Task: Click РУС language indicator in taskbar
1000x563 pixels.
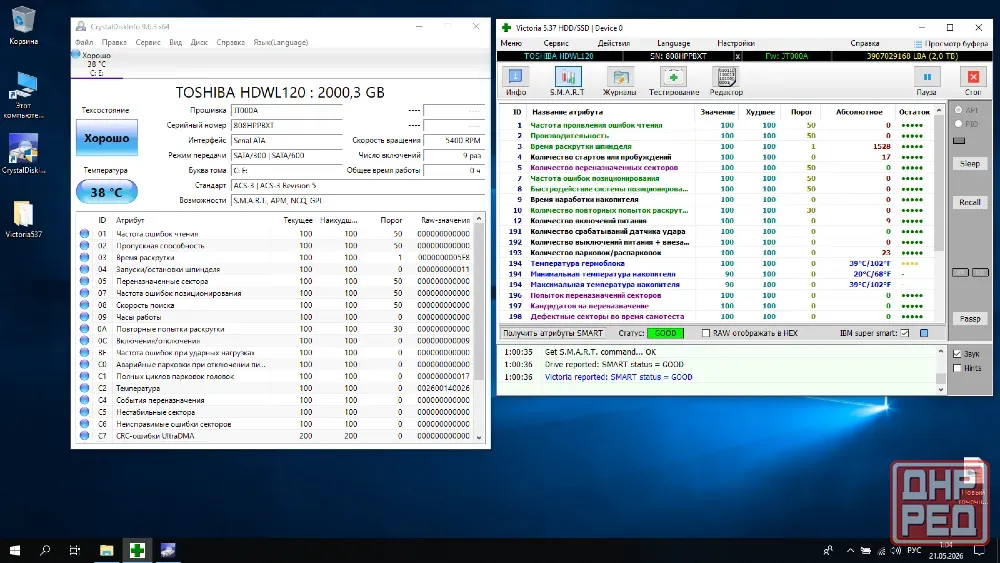Action: click(914, 550)
